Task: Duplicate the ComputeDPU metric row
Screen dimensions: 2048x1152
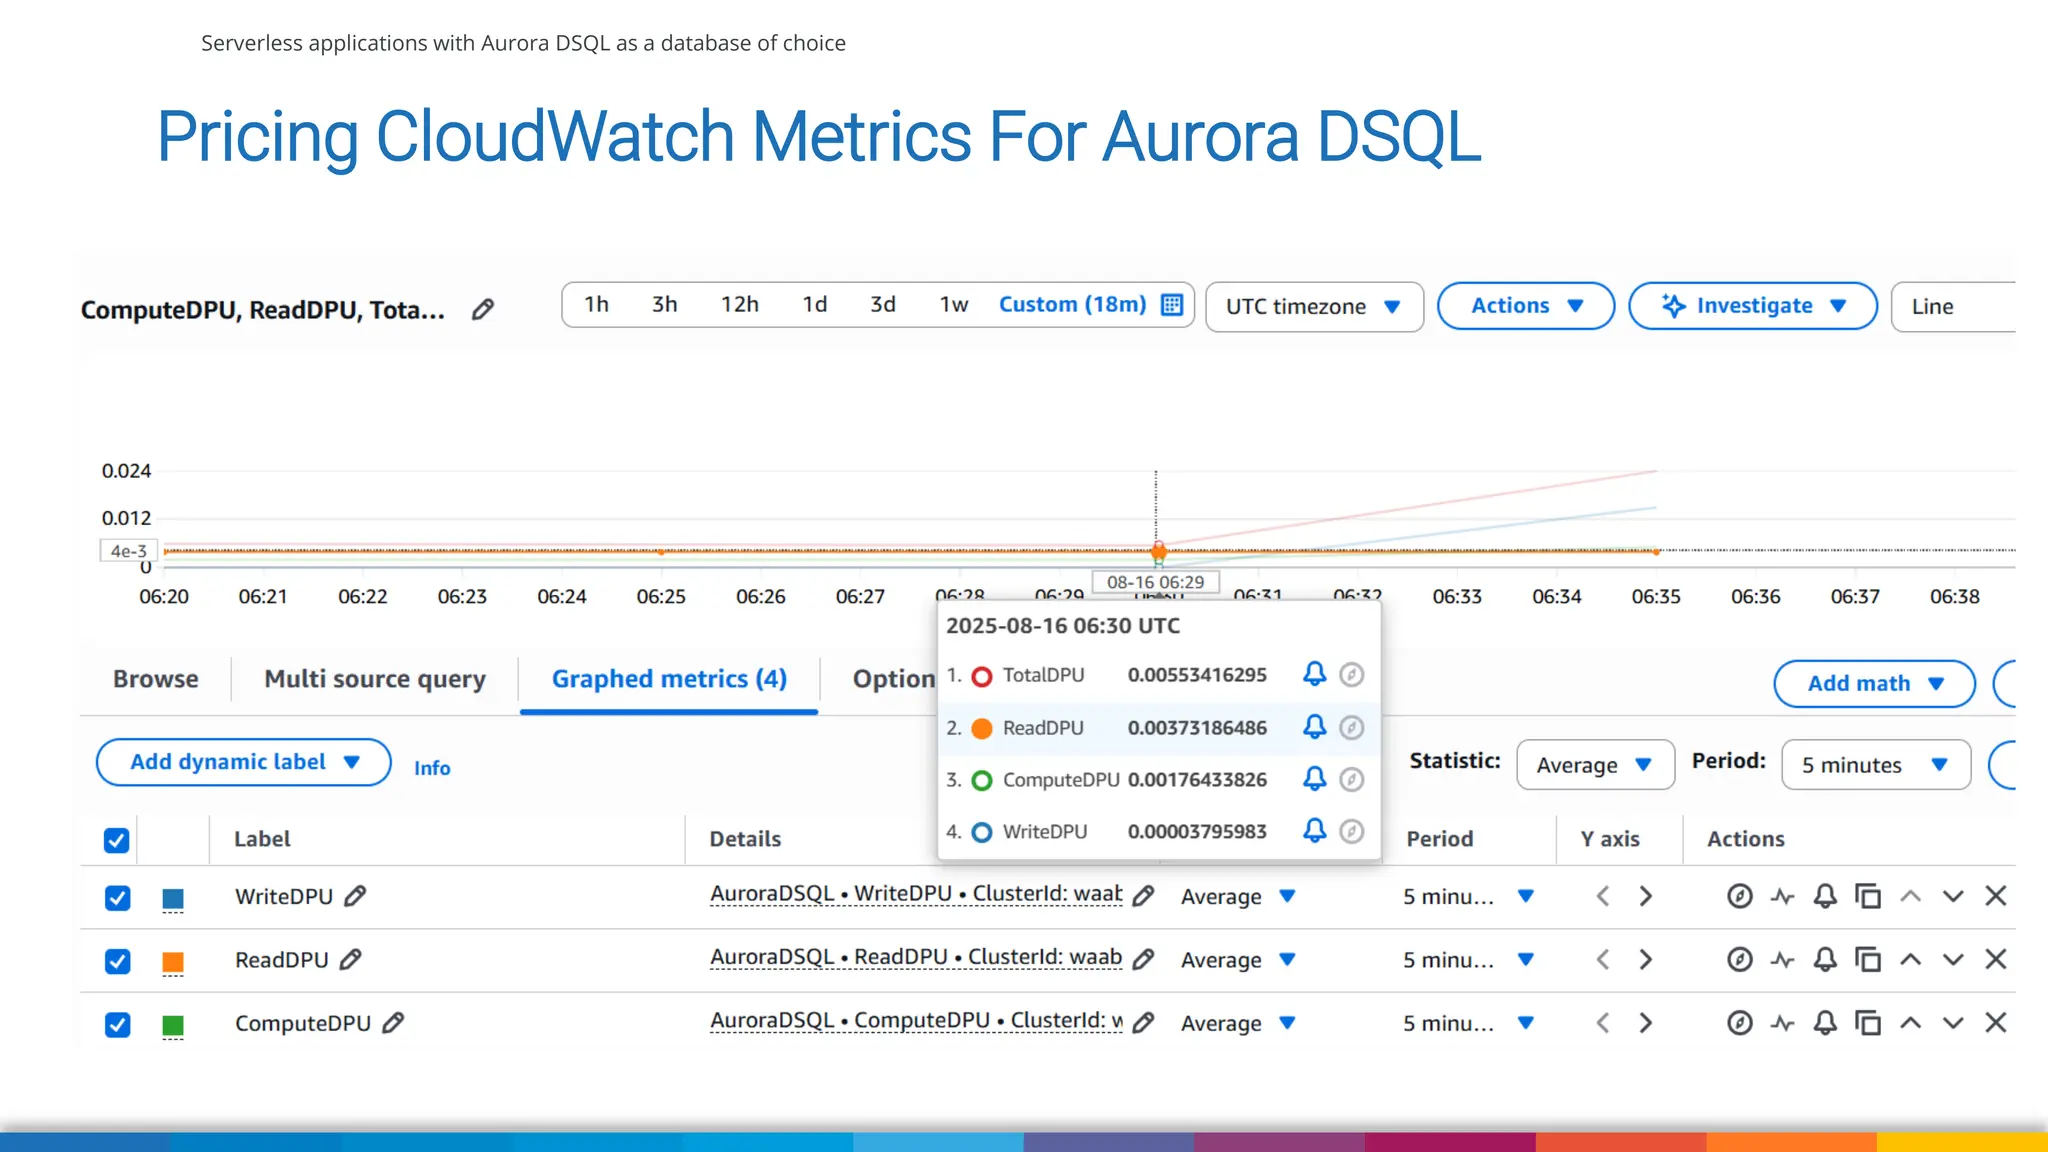Action: pyautogui.click(x=1868, y=1022)
